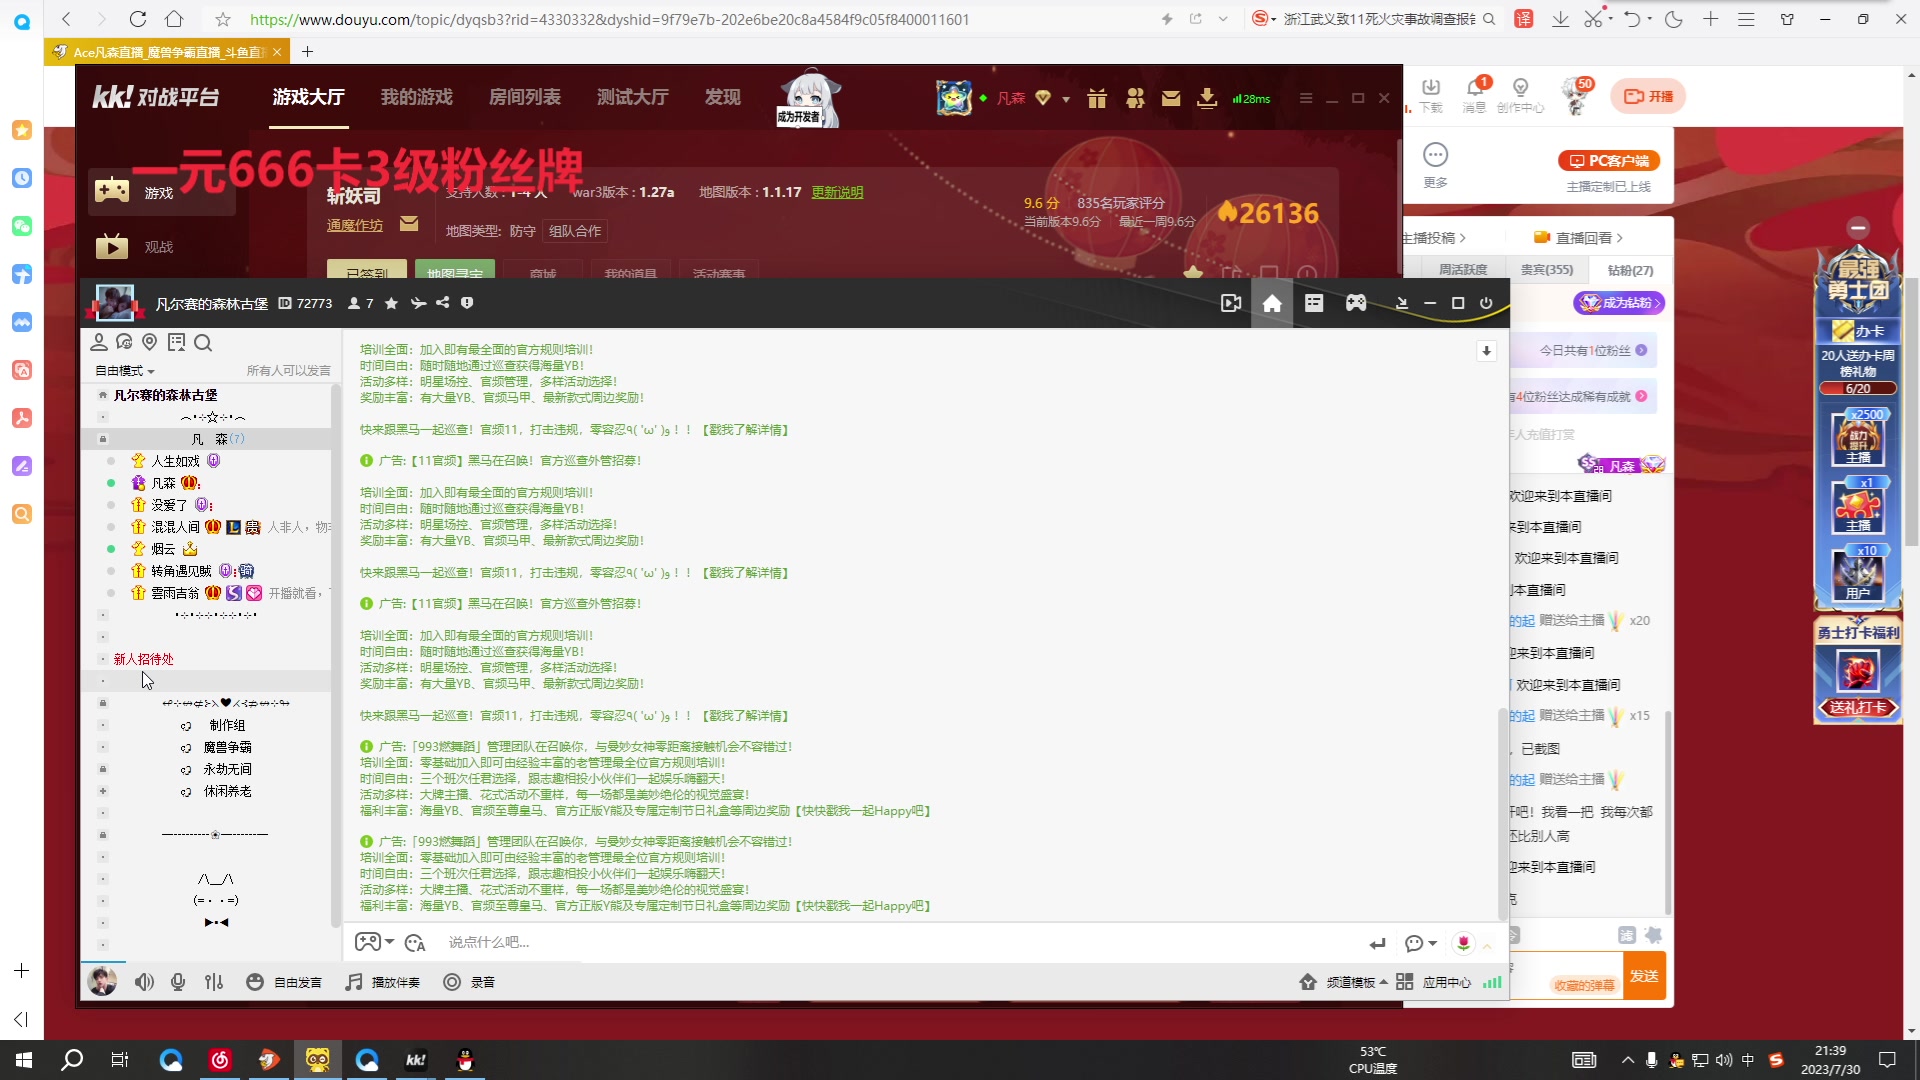Click the audio mixer settings icon in the bottom bar

[x=214, y=982]
